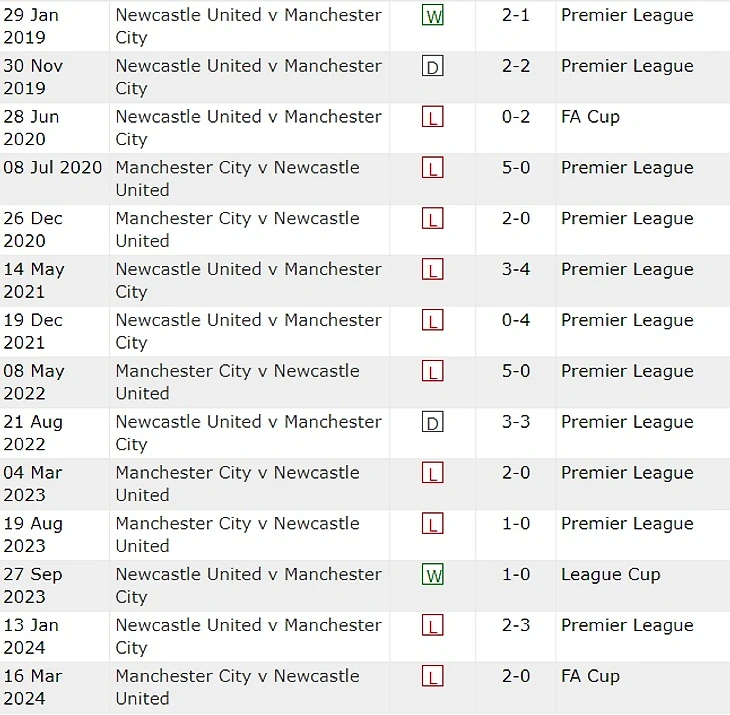
Task: Open the 26 Dec 2020 Manchester City v Newcastle fixture
Action: tap(237, 229)
